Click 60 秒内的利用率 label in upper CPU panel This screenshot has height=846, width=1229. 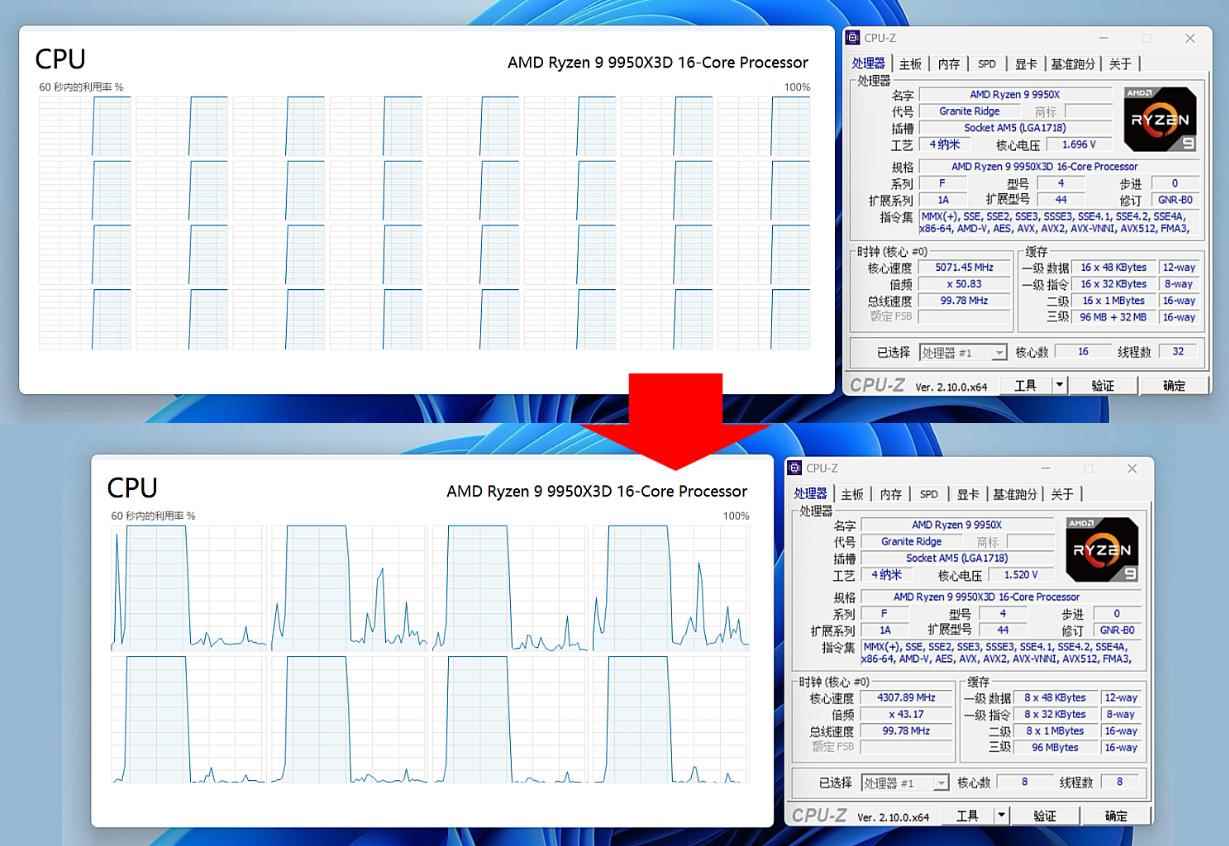click(x=81, y=87)
